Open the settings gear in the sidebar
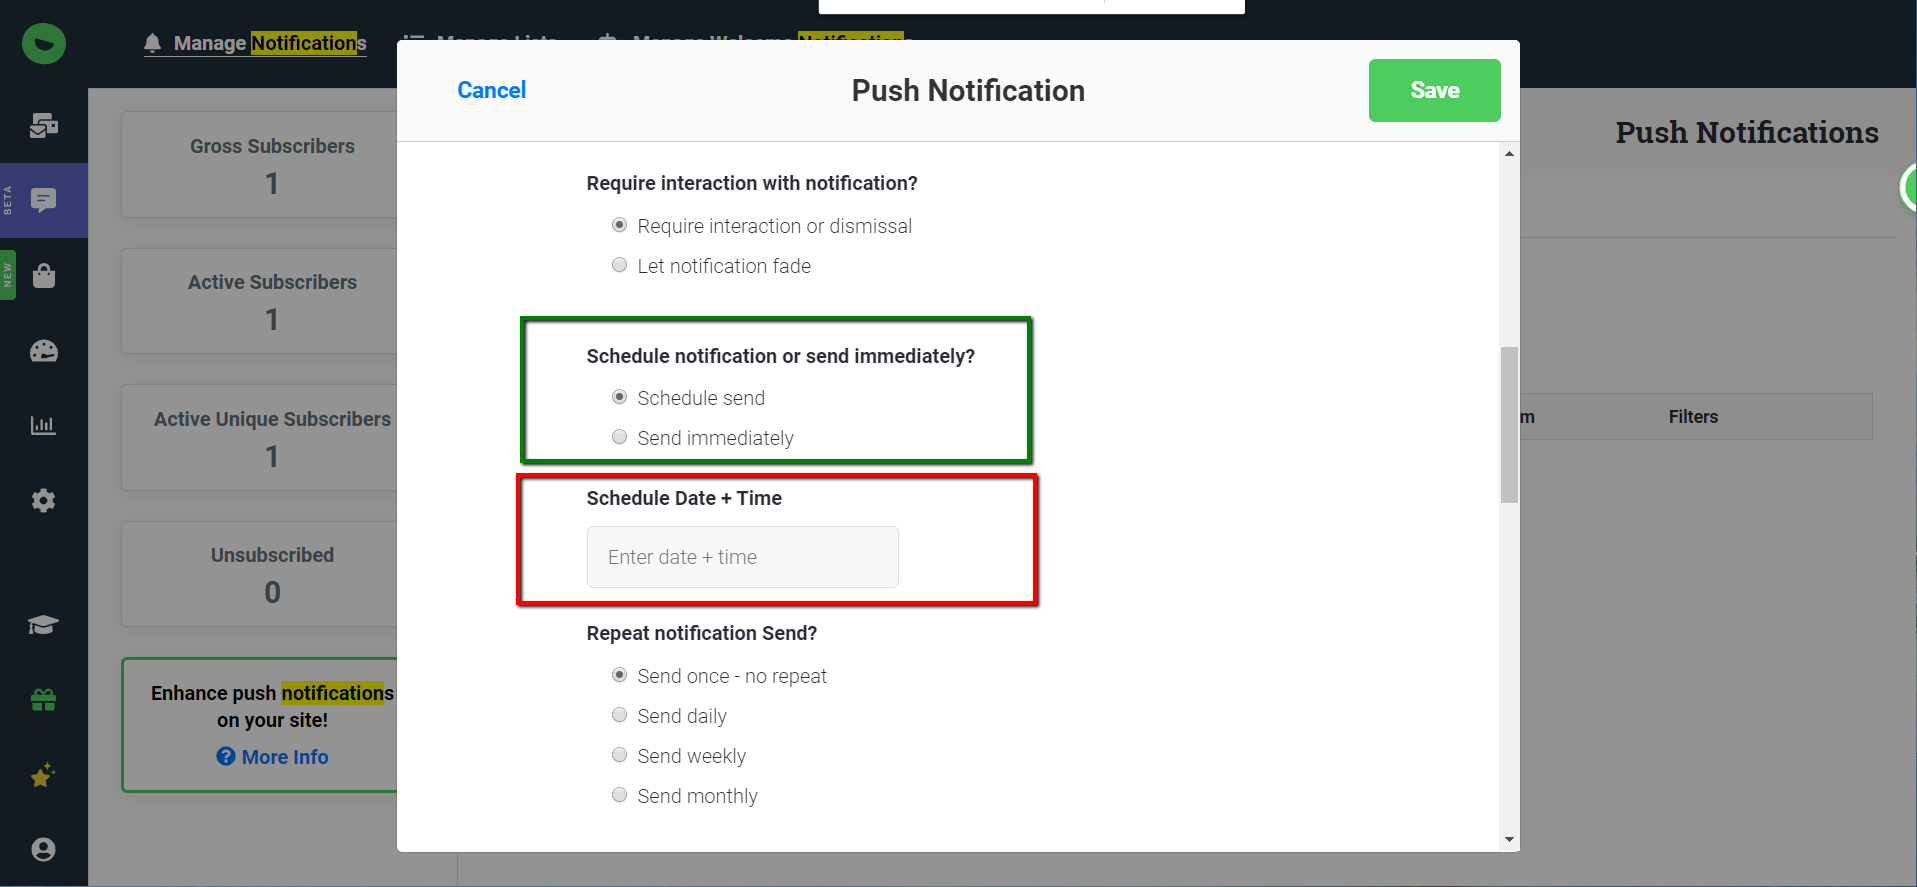The width and height of the screenshot is (1917, 887). tap(44, 500)
